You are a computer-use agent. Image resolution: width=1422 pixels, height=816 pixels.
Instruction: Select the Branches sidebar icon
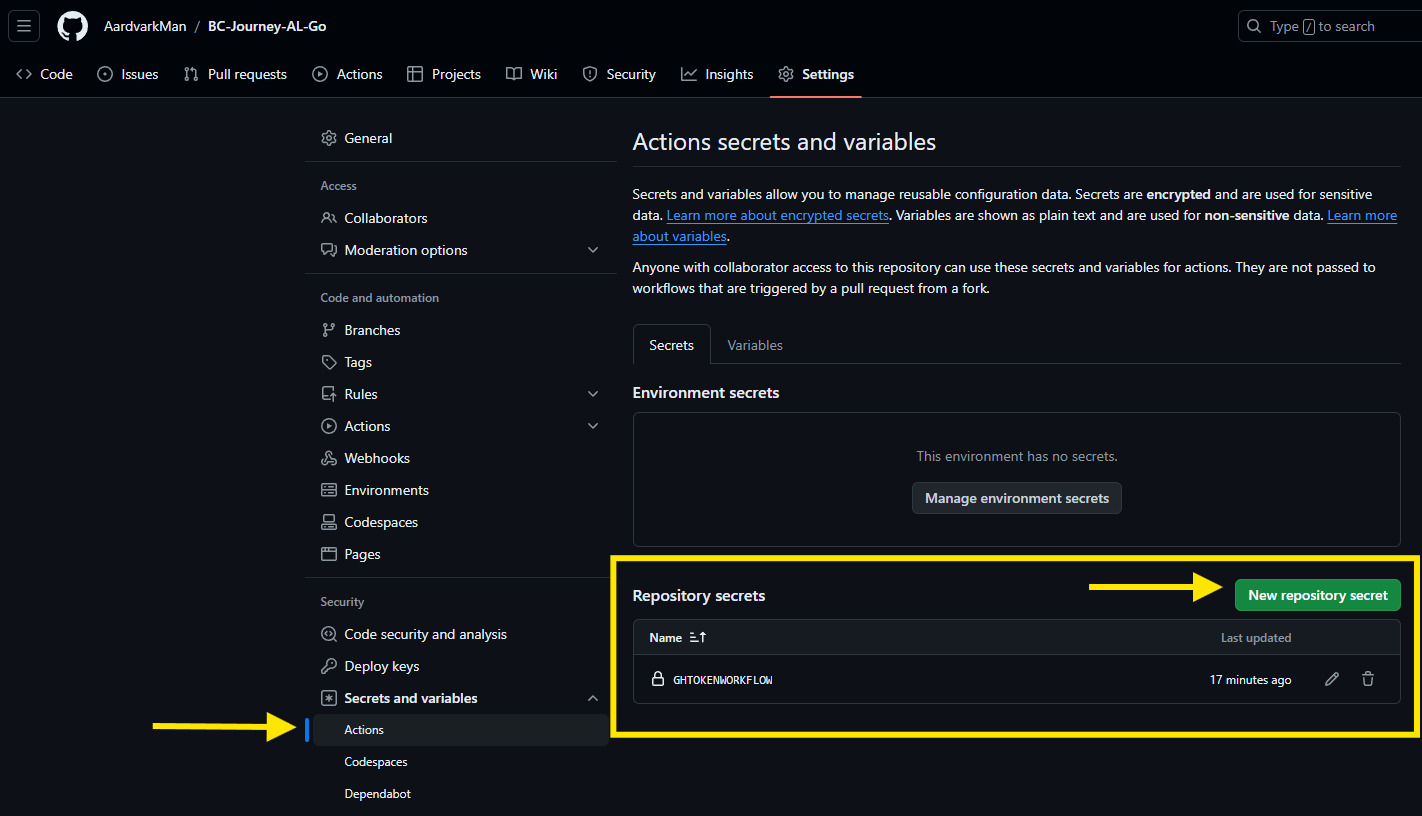[329, 329]
